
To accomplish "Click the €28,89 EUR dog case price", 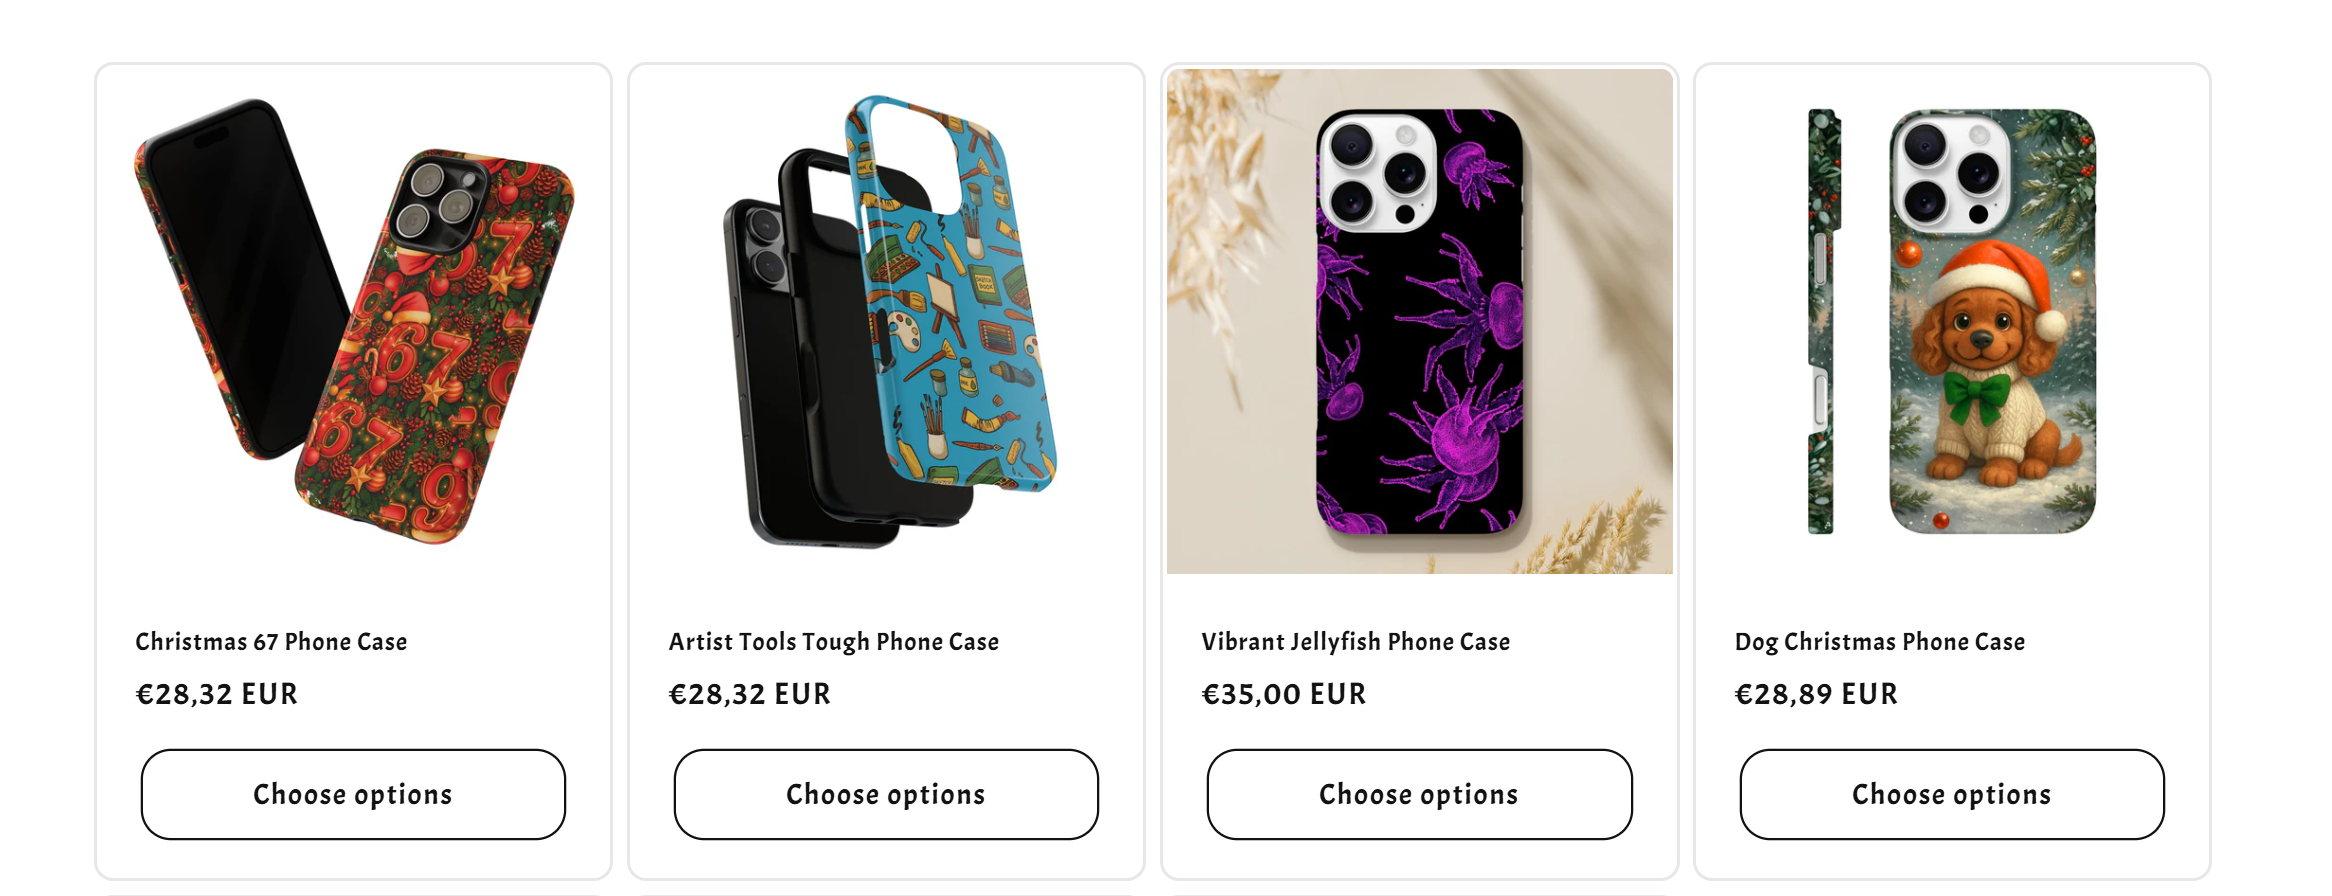I will (x=1816, y=694).
